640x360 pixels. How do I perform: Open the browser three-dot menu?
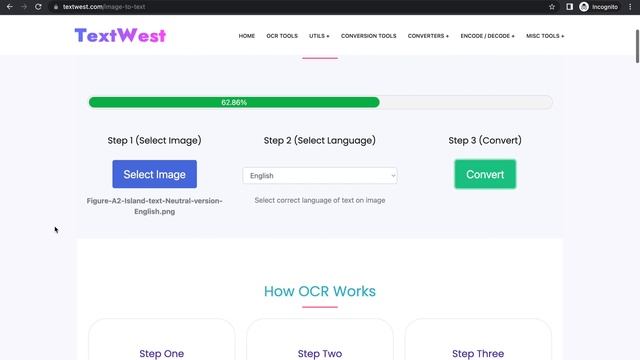630,7
